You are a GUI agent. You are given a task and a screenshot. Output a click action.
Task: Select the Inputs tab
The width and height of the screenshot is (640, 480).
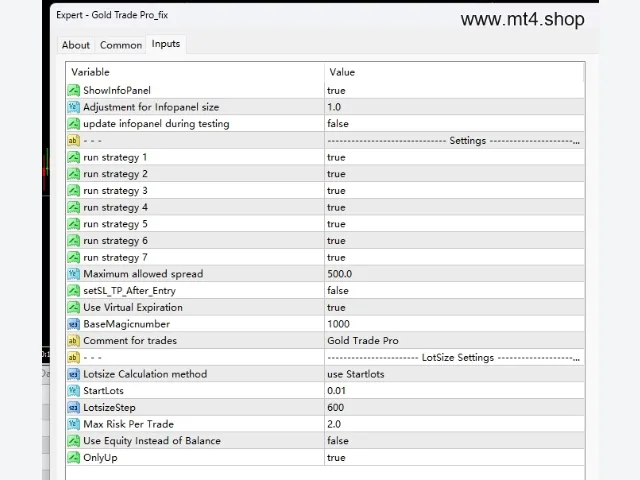(166, 44)
